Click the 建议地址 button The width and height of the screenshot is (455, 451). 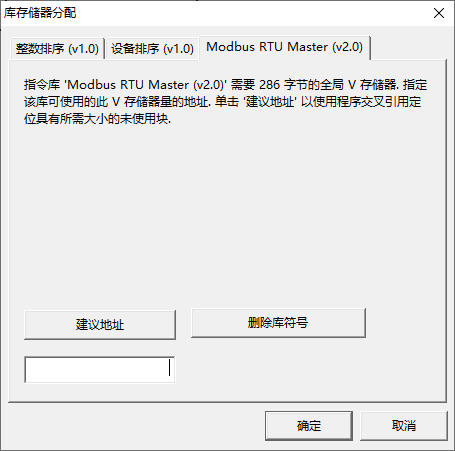click(100, 325)
